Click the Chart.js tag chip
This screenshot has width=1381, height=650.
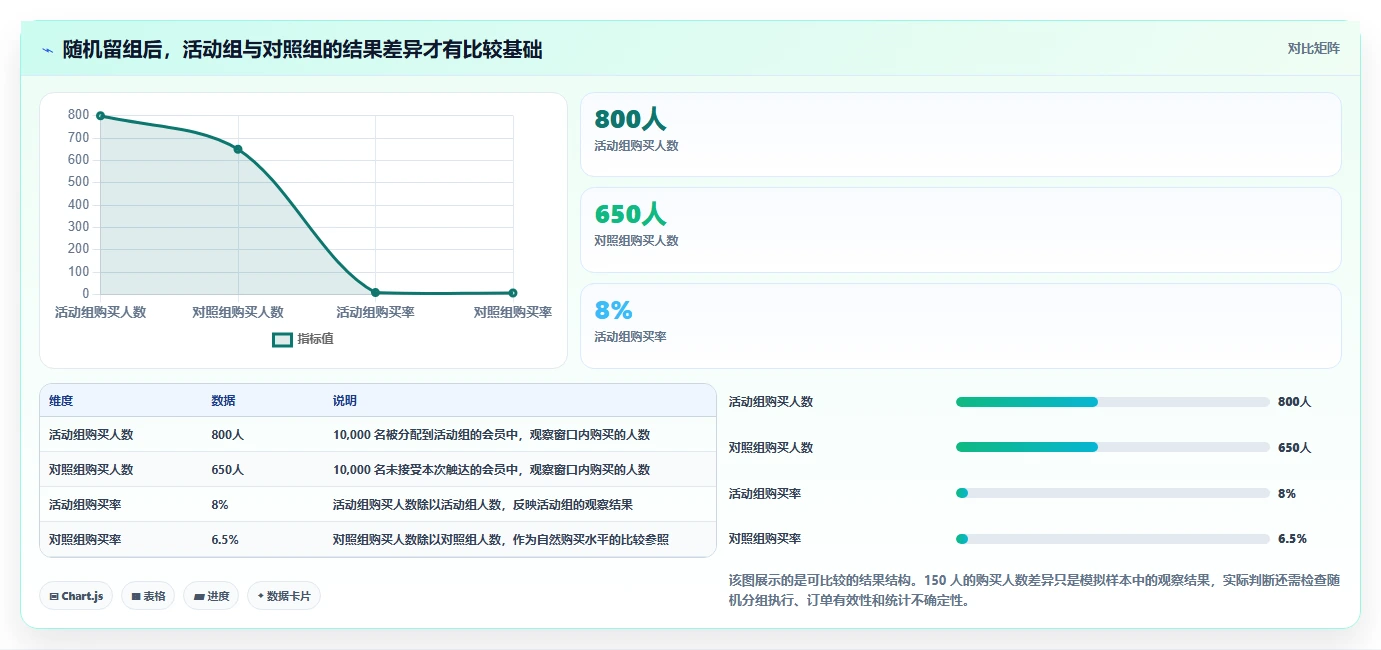click(x=76, y=596)
